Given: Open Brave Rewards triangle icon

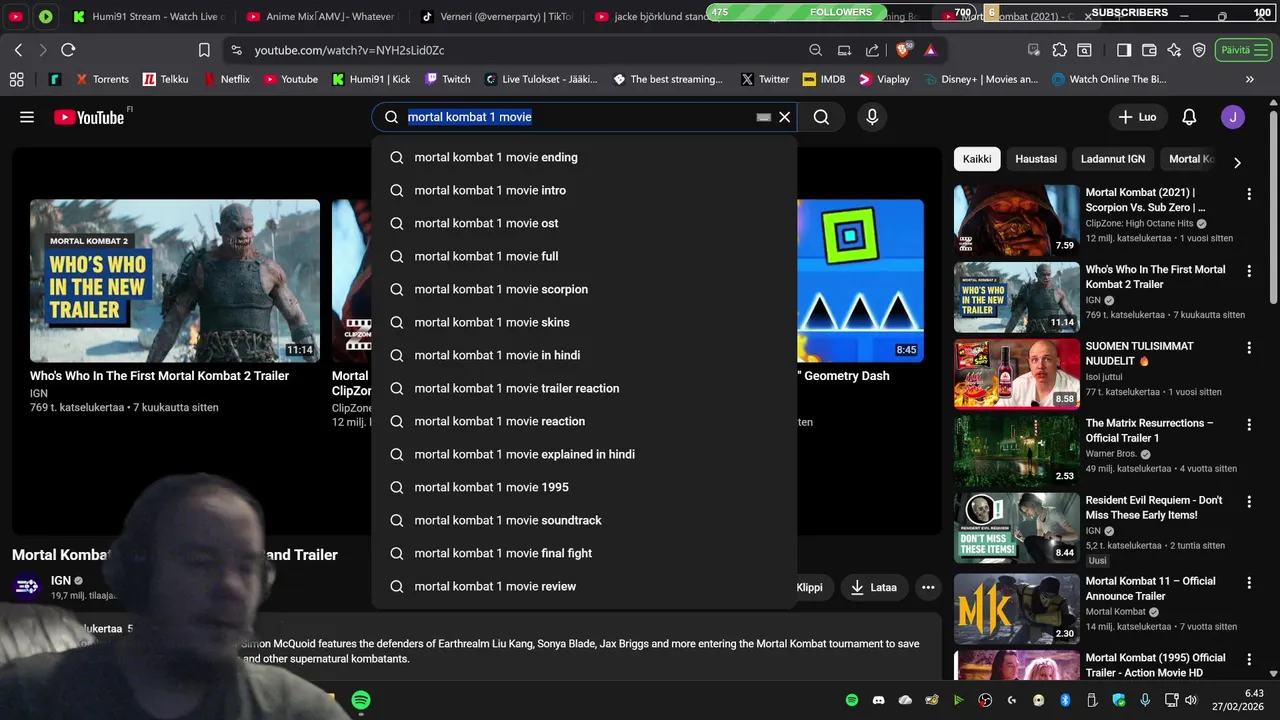Looking at the screenshot, I should pyautogui.click(x=930, y=50).
